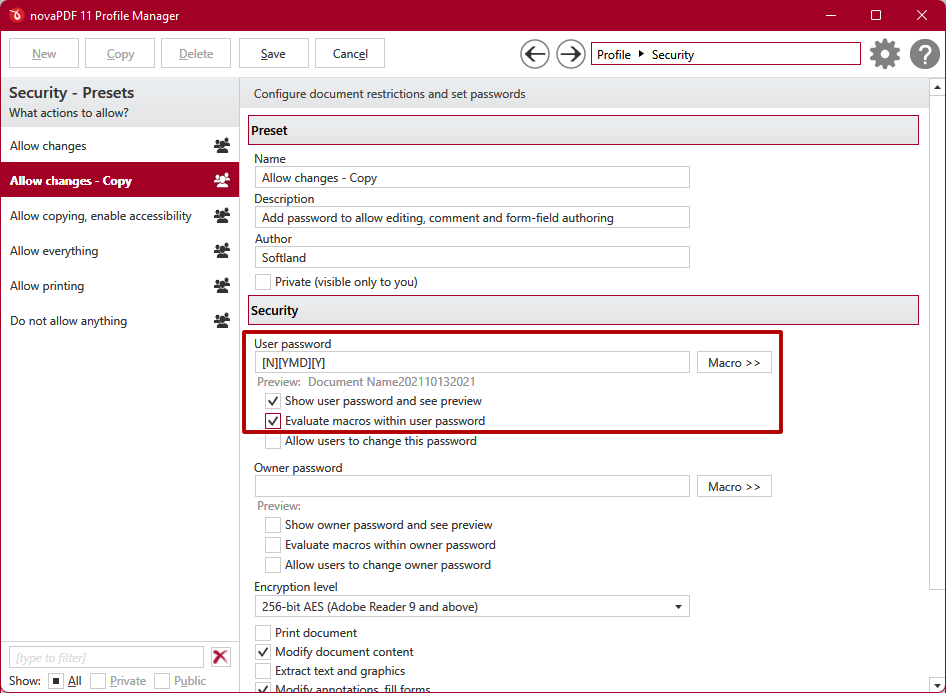Go forward with the right arrow icon
Screen dimensions: 946x693
[x=570, y=54]
